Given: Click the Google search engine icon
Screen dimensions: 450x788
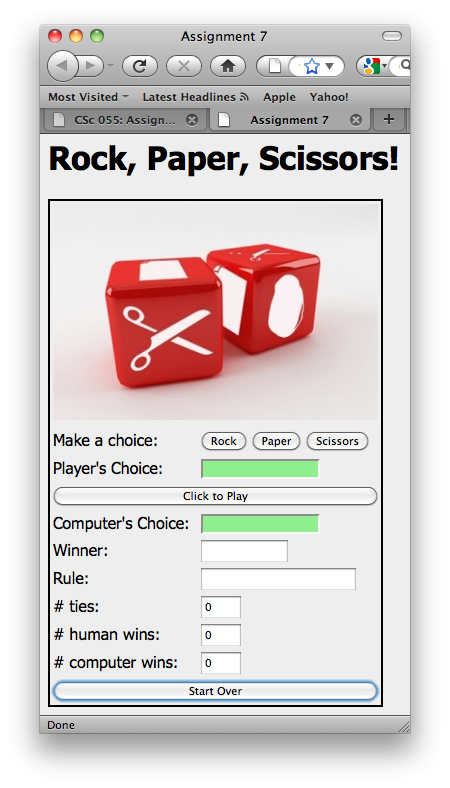Looking at the screenshot, I should tap(372, 66).
